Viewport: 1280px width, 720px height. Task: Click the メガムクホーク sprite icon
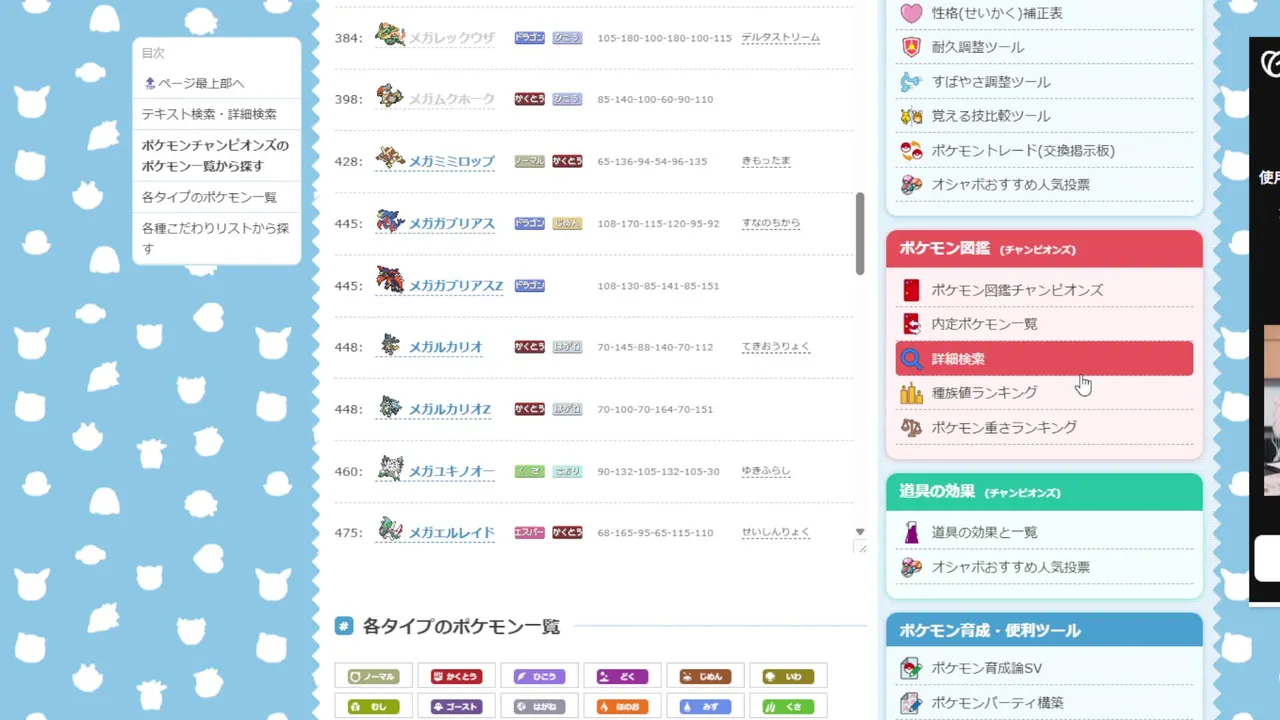point(390,98)
